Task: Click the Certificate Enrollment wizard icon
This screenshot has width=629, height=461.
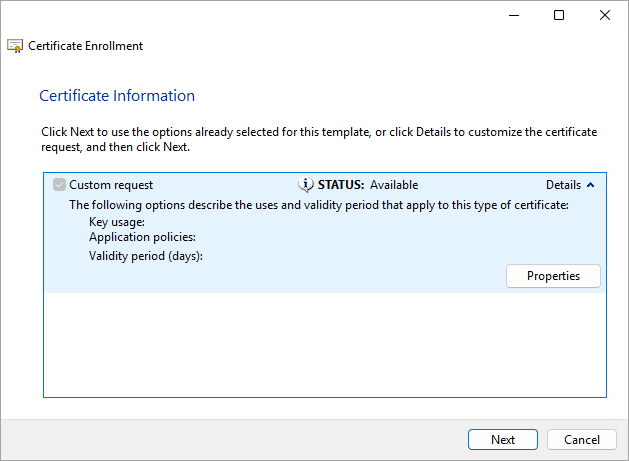Action: 15,46
